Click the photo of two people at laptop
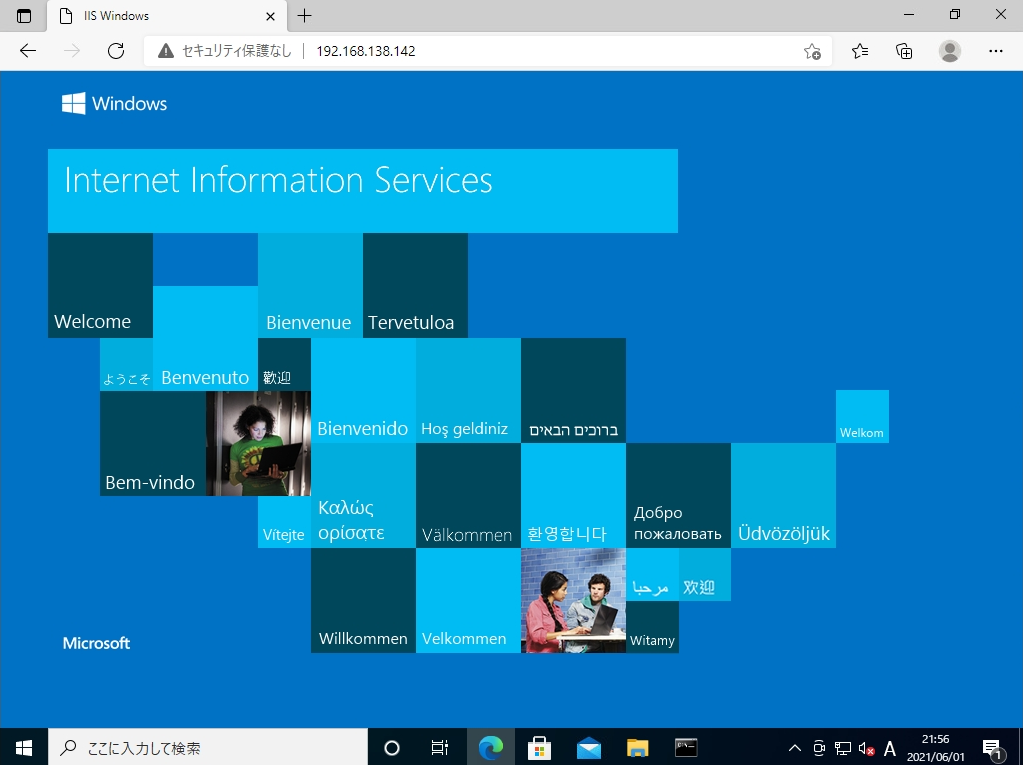 coord(573,601)
